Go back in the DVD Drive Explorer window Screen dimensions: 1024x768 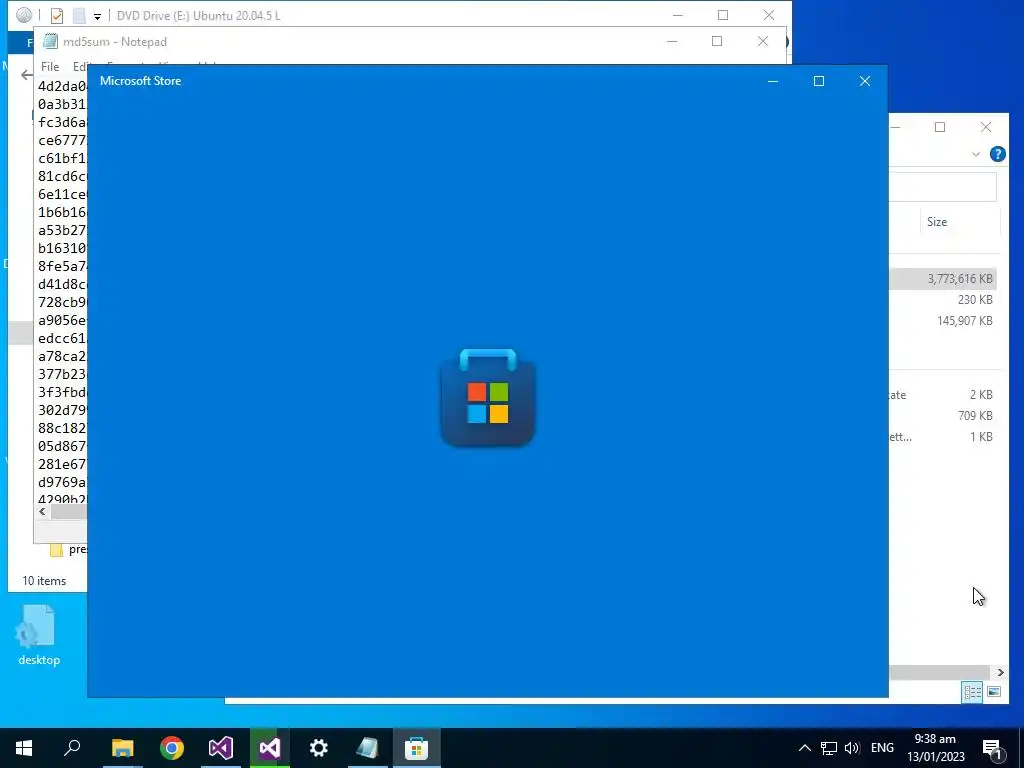click(x=26, y=75)
